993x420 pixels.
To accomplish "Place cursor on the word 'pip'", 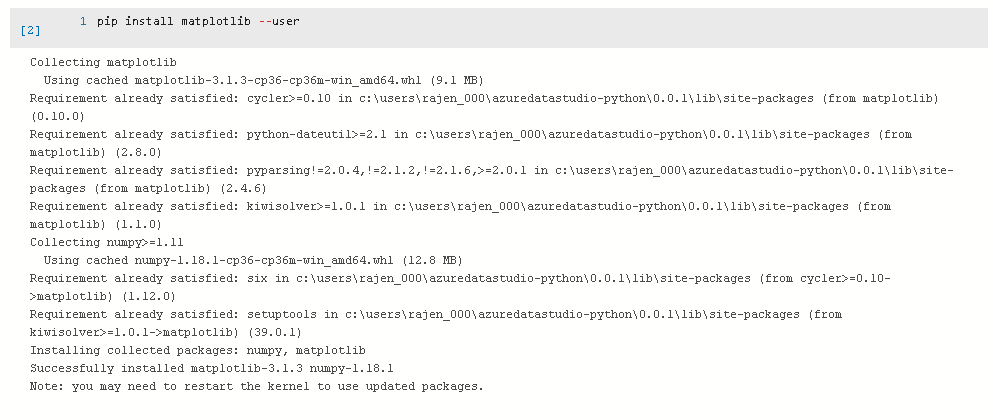I will [x=106, y=21].
